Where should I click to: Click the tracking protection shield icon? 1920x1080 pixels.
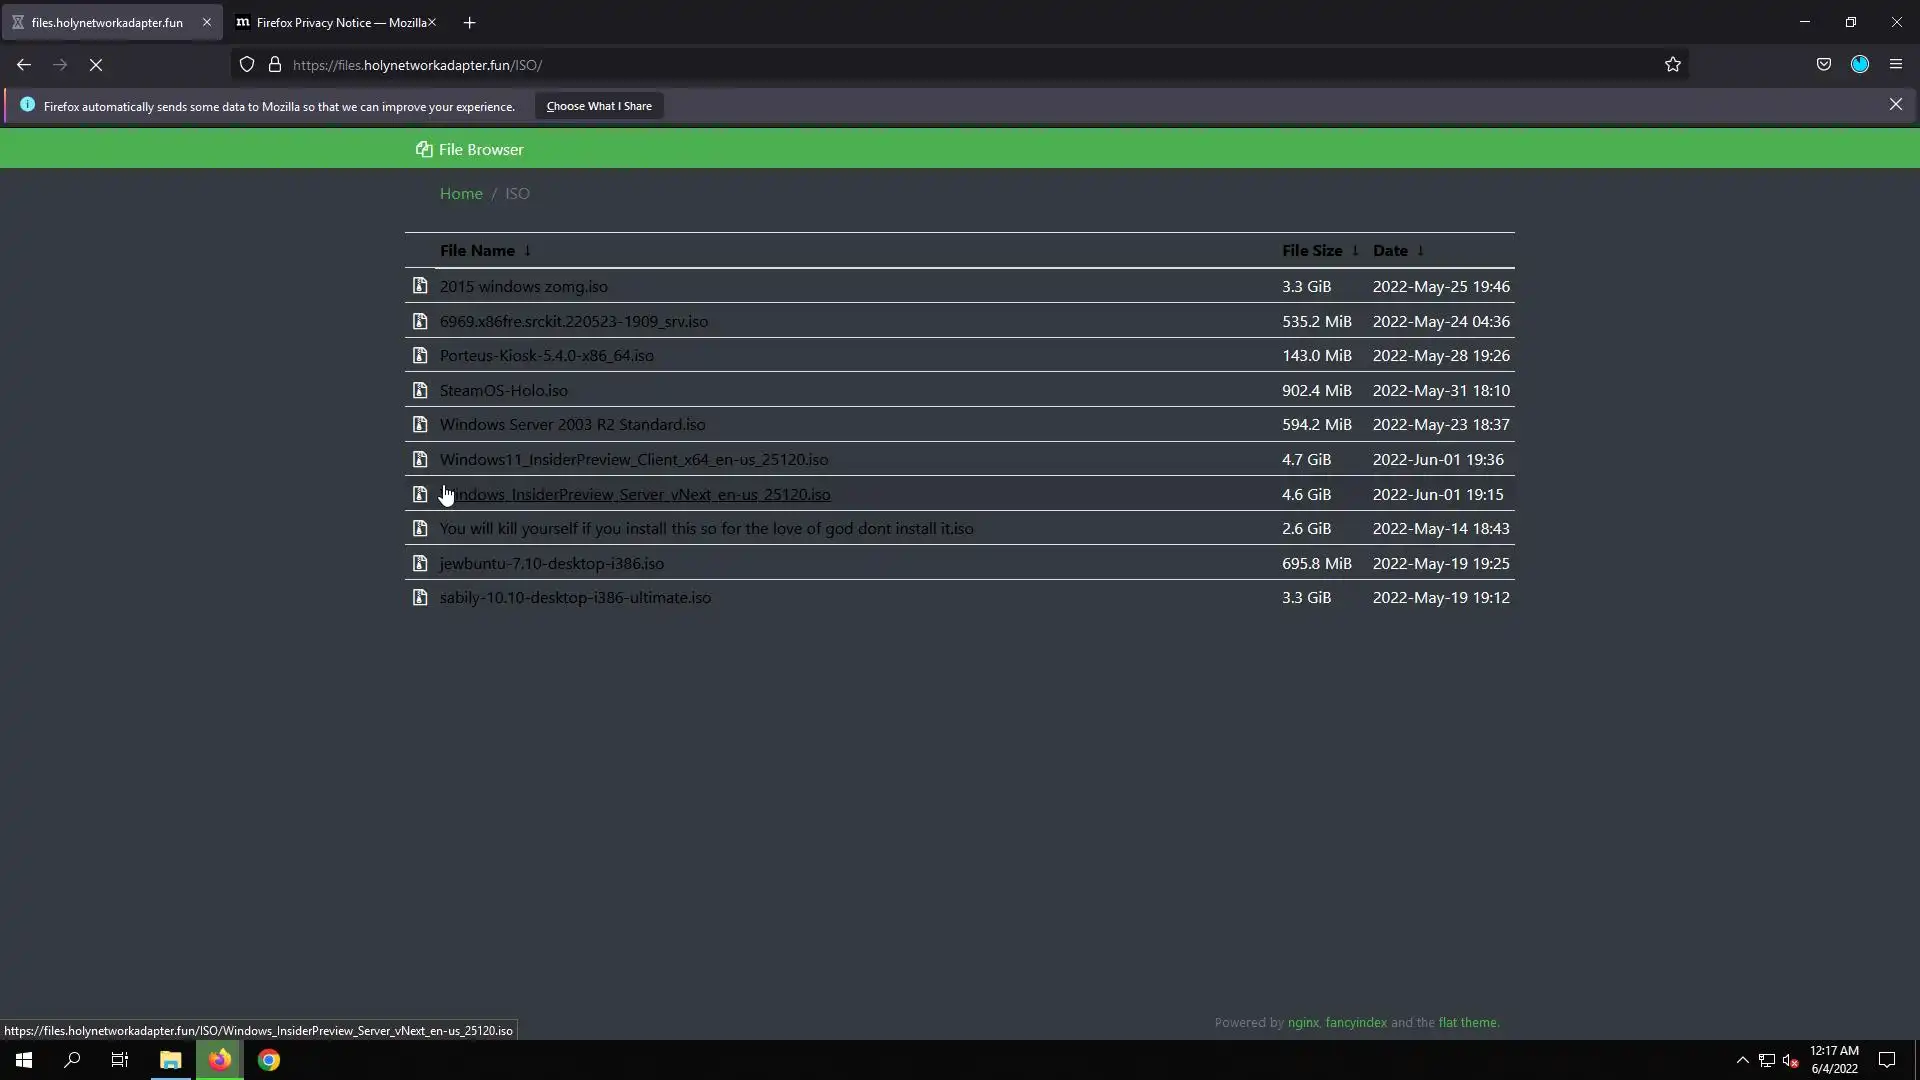click(x=247, y=65)
